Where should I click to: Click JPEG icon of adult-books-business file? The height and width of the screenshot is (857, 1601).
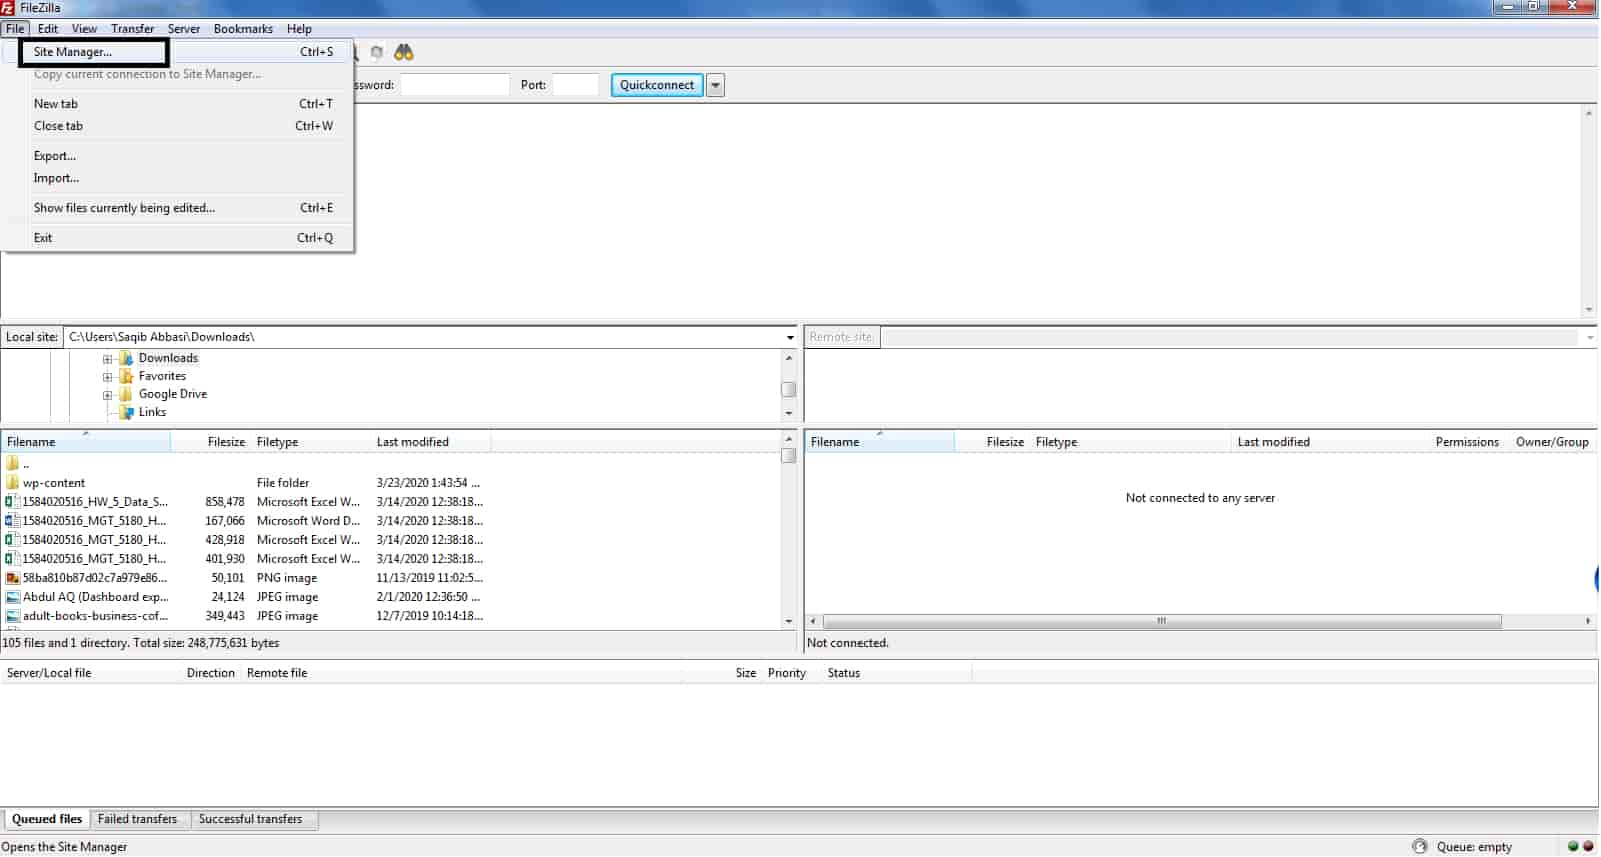(x=12, y=615)
